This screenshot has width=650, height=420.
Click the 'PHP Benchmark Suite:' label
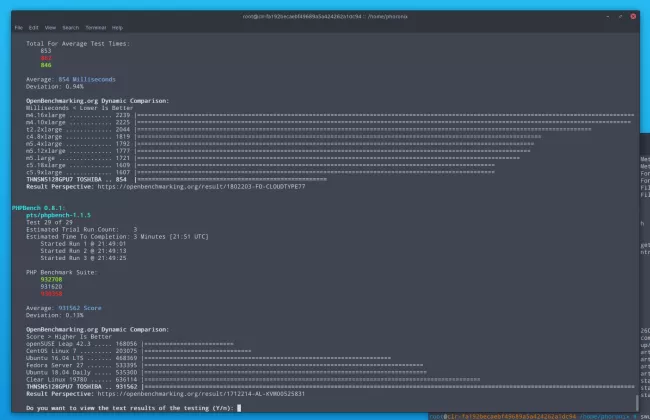[62, 272]
